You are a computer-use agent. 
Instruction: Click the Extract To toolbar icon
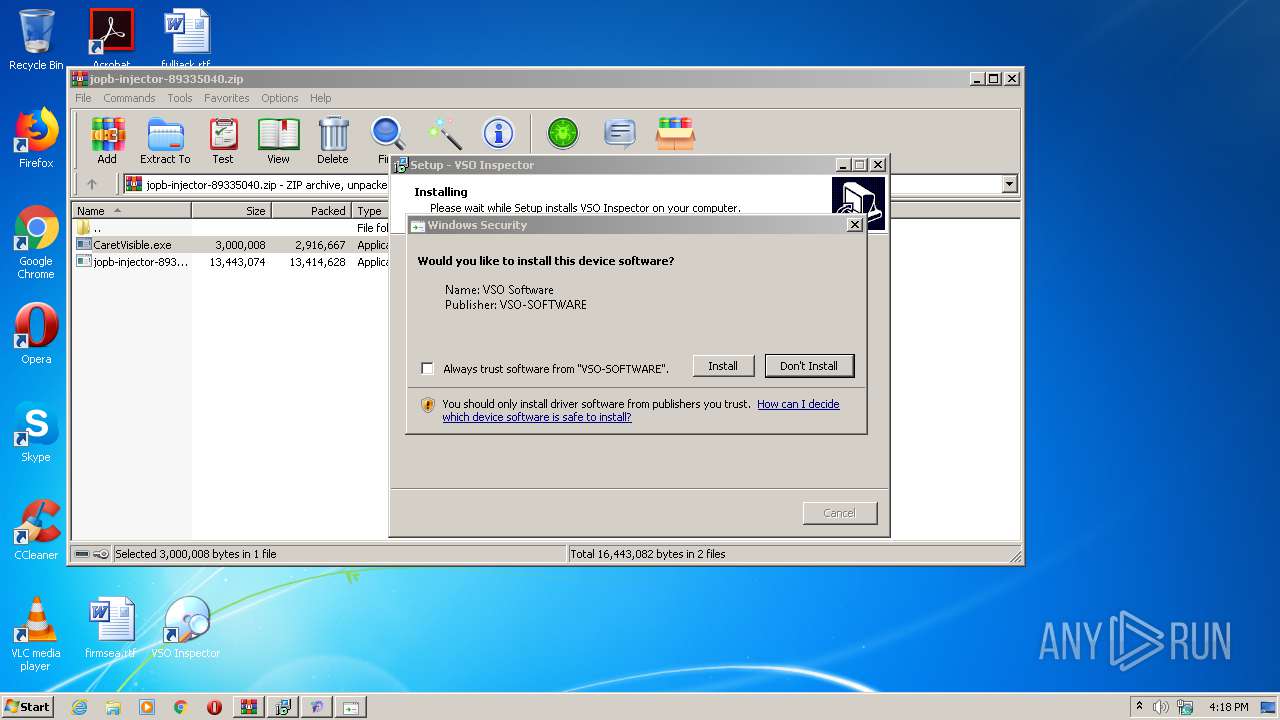[x=165, y=140]
